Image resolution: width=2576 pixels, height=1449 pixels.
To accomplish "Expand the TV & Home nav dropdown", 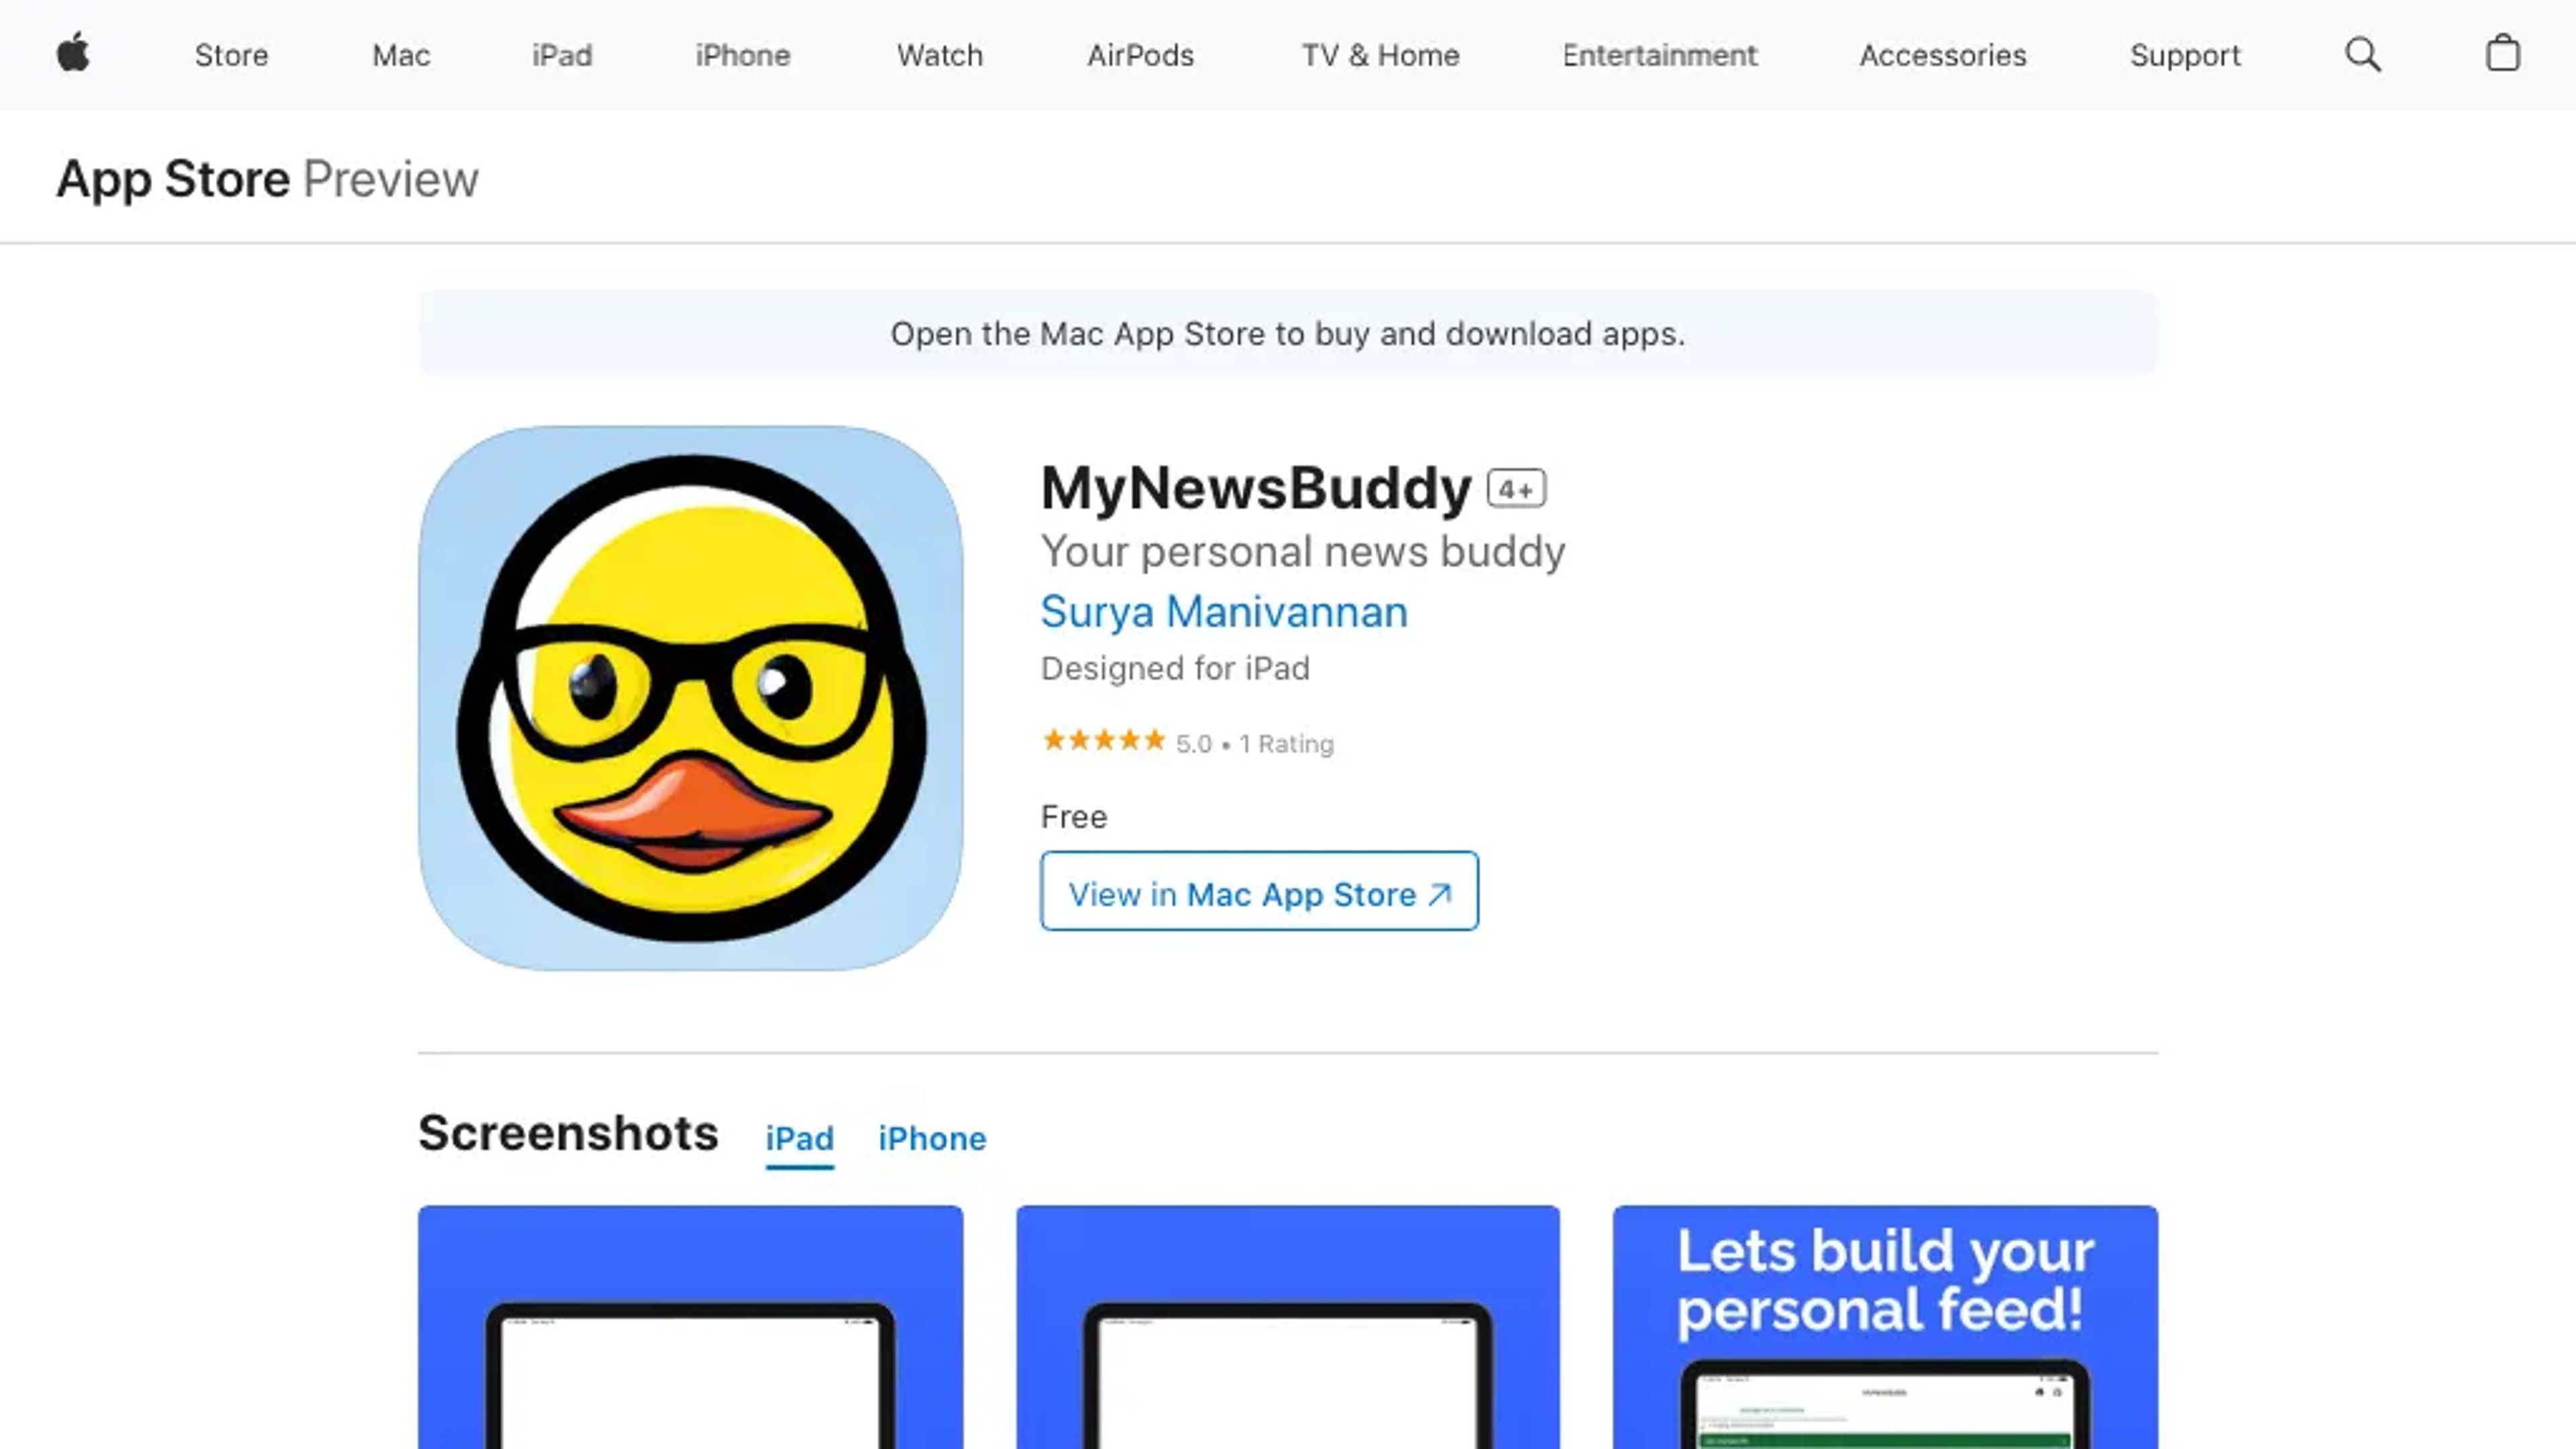I will click(1379, 55).
